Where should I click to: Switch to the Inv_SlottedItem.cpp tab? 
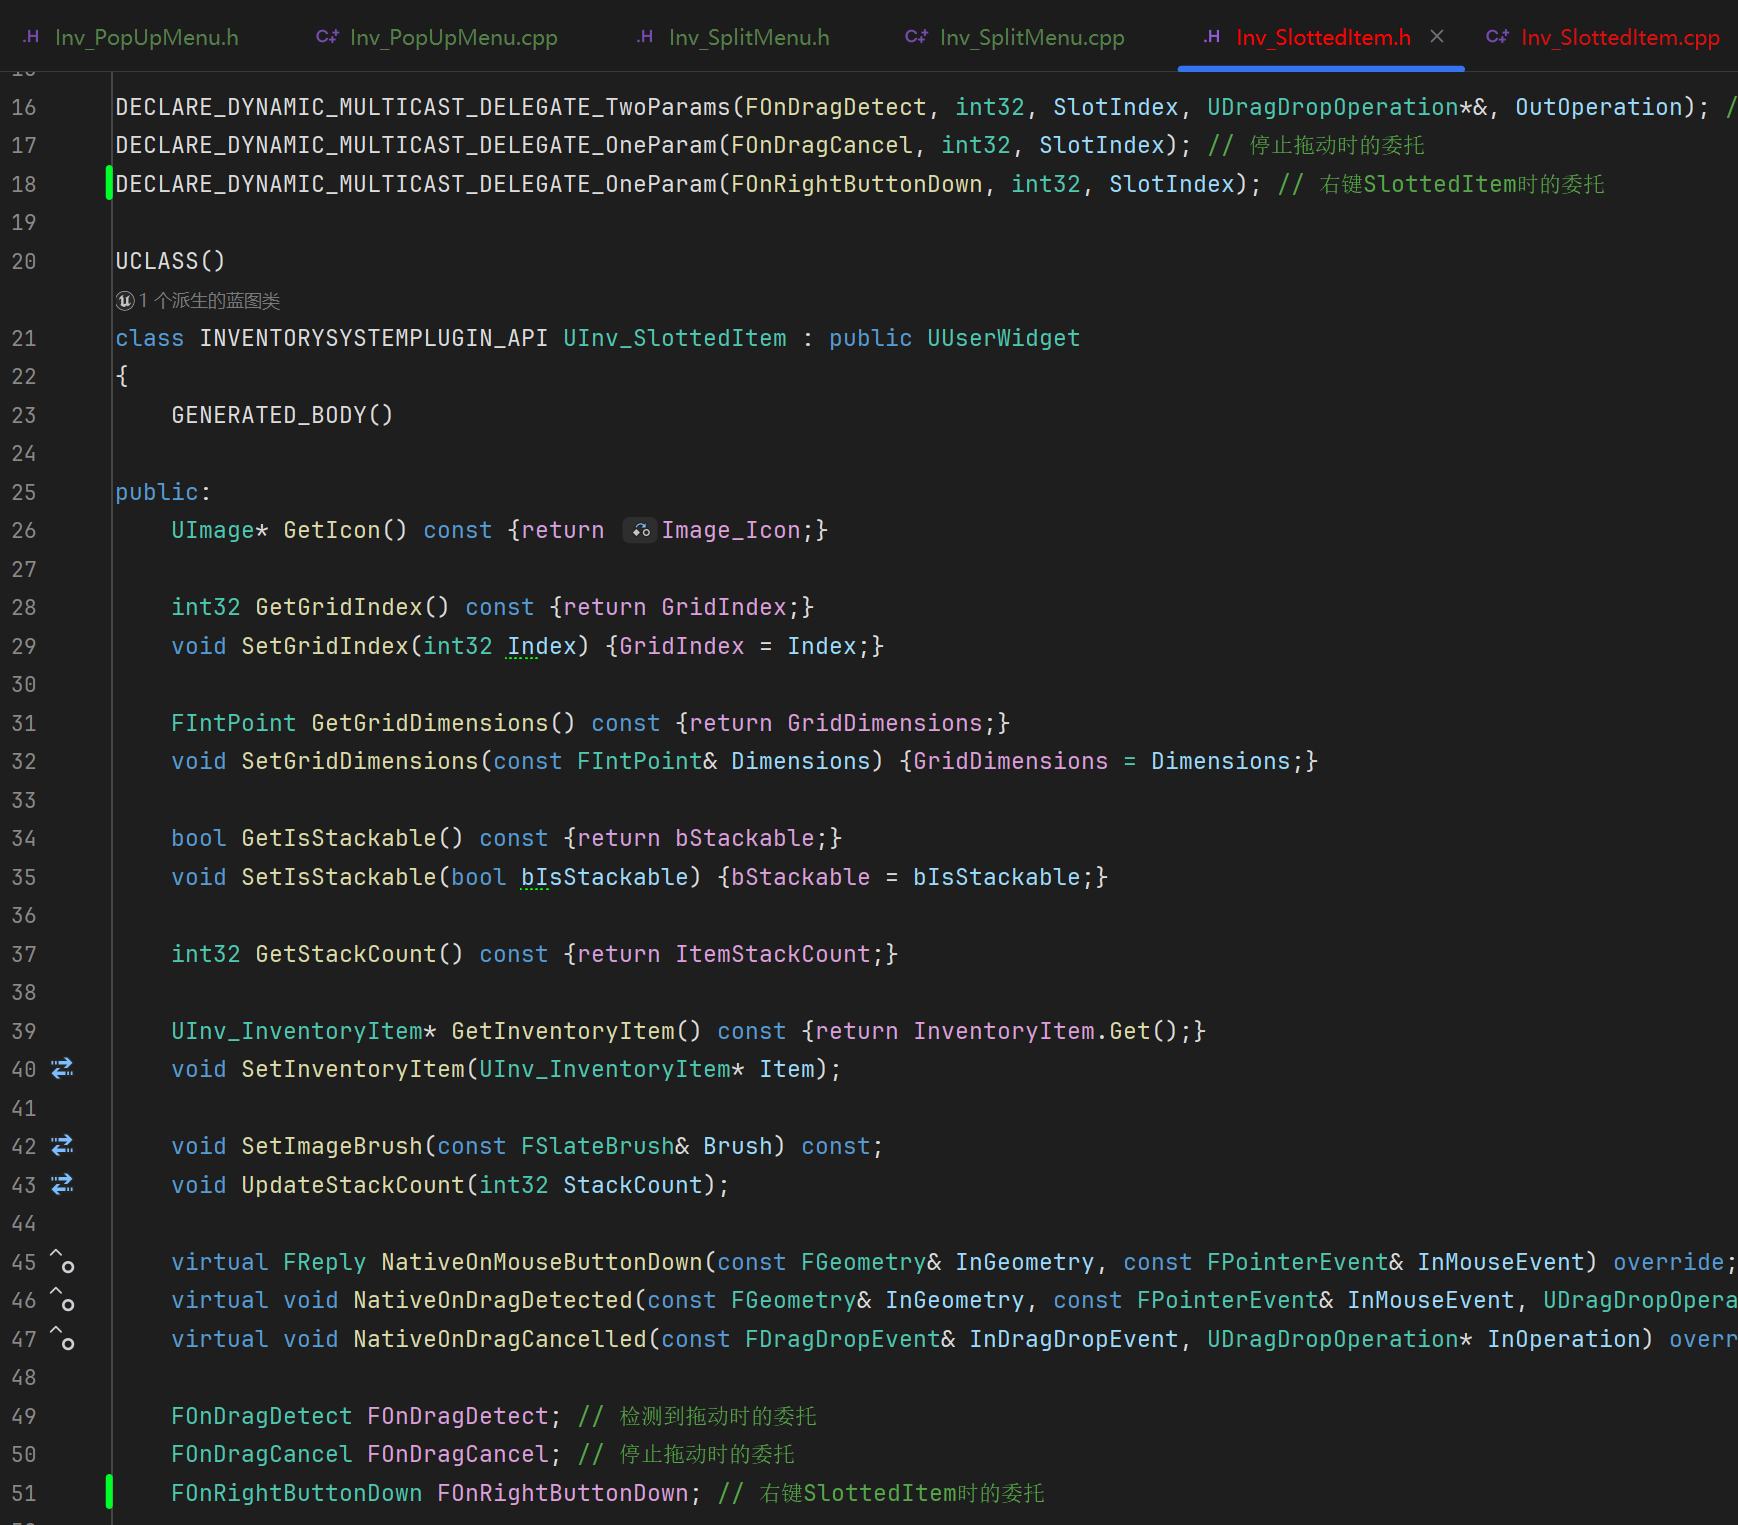click(1603, 37)
